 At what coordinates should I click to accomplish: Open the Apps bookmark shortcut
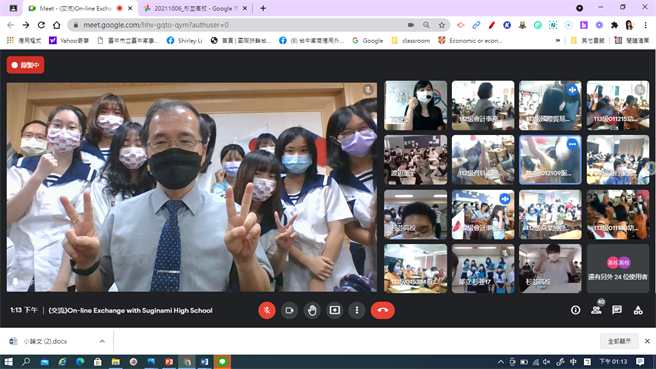(x=23, y=41)
